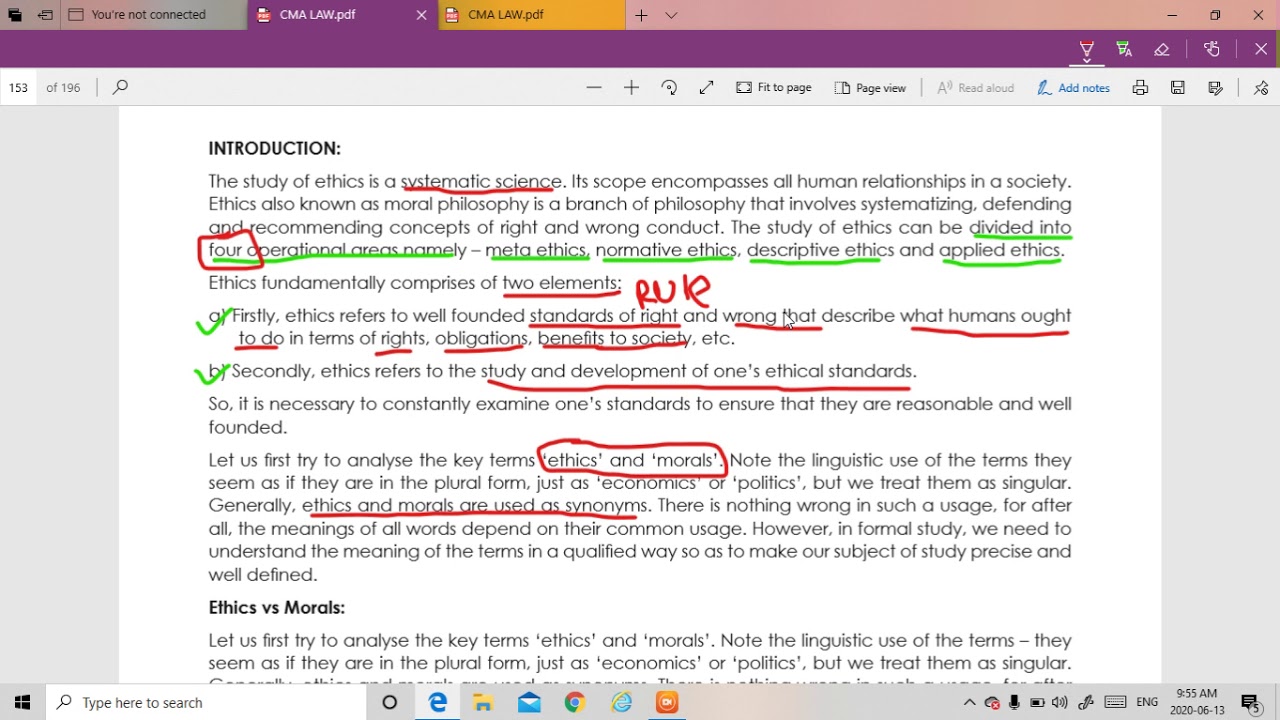Viewport: 1280px width, 720px height.
Task: Click the text 'of 196' page count
Action: click(x=63, y=87)
